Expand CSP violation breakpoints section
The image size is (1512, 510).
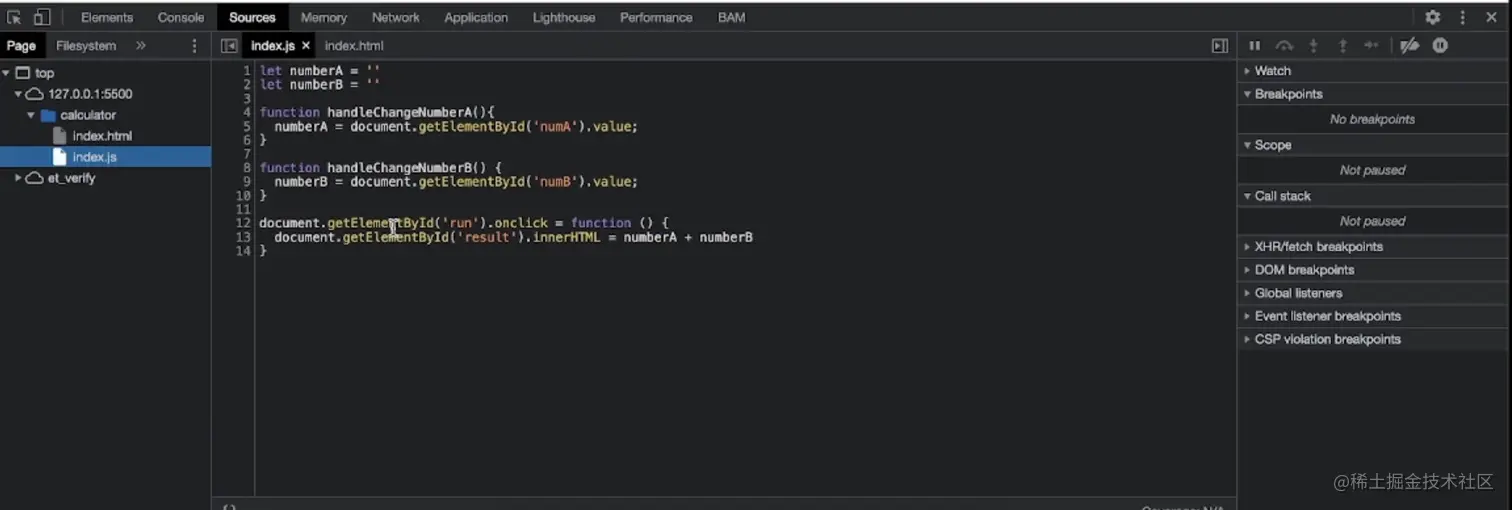point(1374,339)
